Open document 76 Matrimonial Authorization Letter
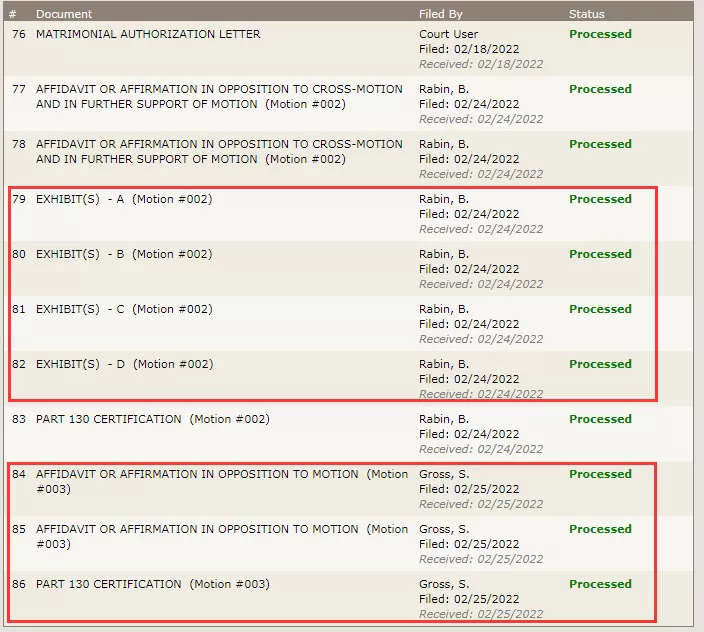 click(148, 34)
